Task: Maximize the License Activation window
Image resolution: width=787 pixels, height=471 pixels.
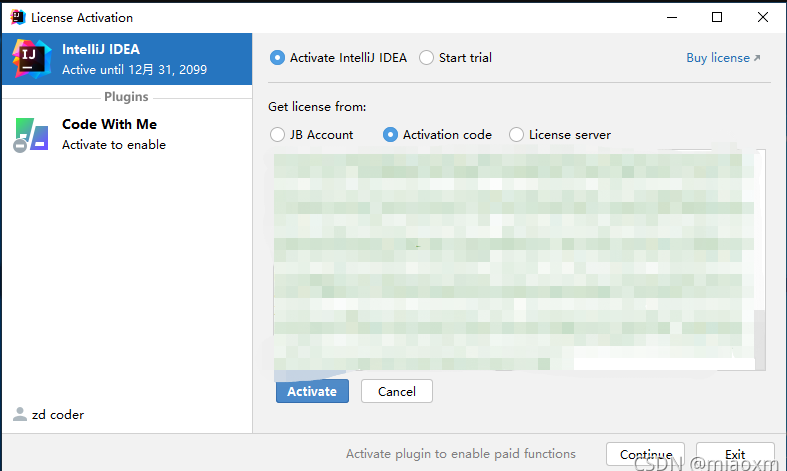Action: click(x=717, y=17)
